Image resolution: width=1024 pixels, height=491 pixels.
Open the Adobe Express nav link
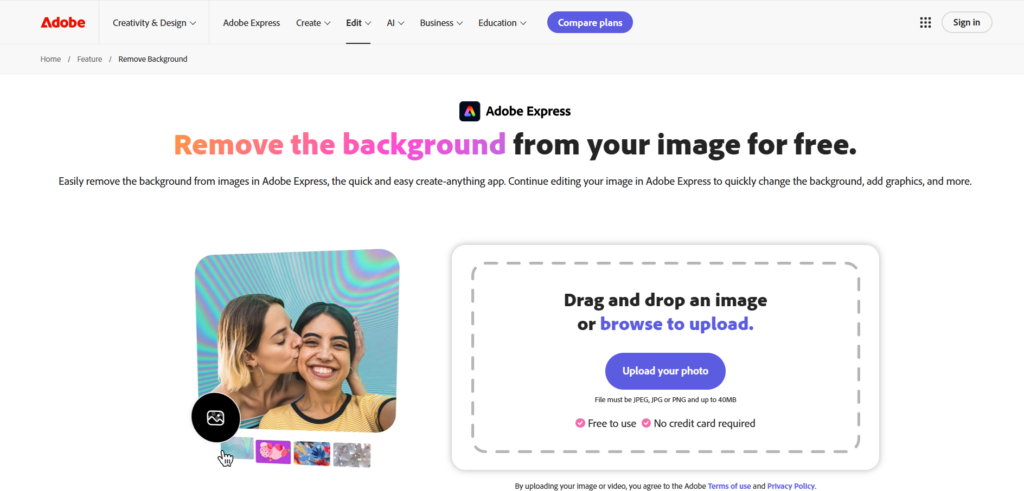pyautogui.click(x=251, y=22)
